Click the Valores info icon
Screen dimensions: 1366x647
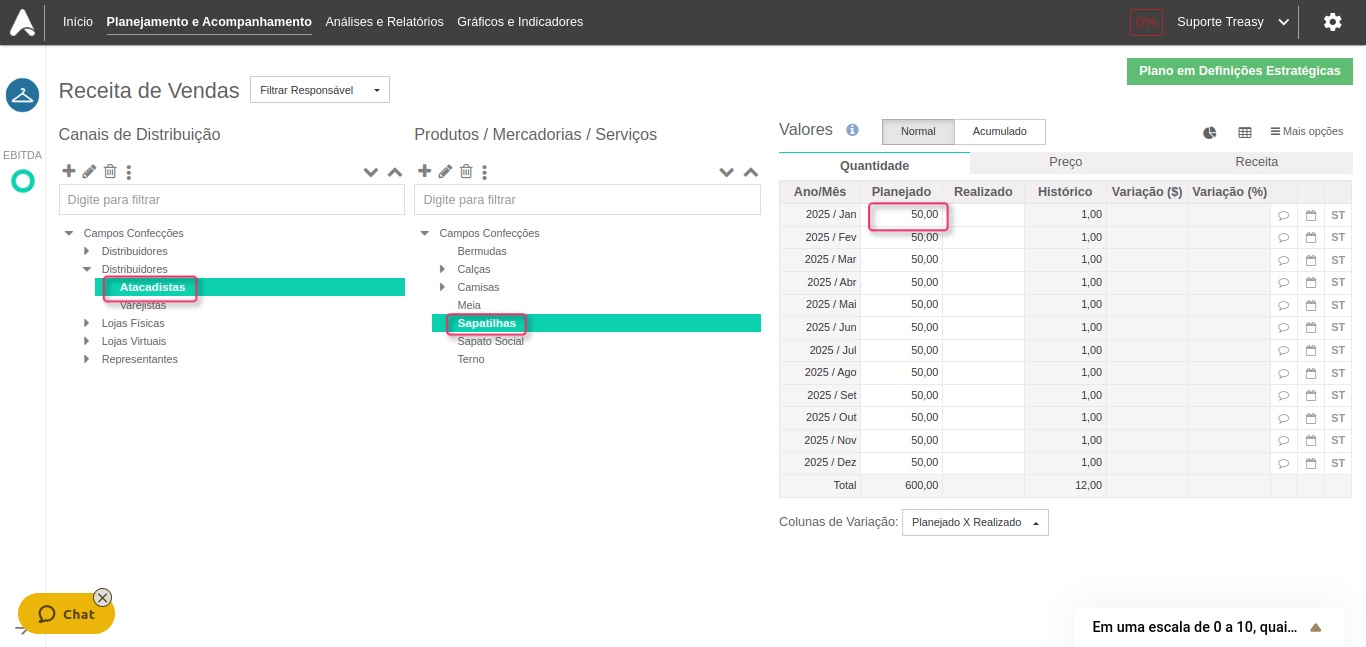(852, 130)
